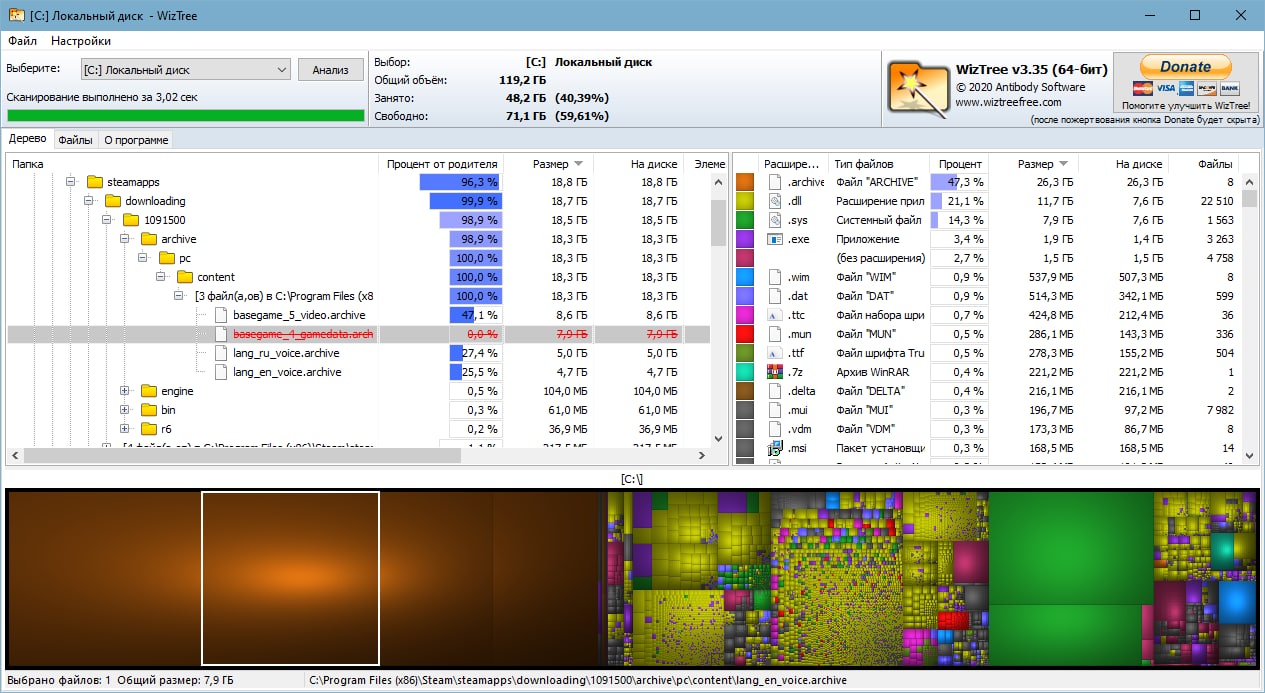Click the .ttc font collection icon
Screen dimensions: 1265x693
tap(774, 315)
